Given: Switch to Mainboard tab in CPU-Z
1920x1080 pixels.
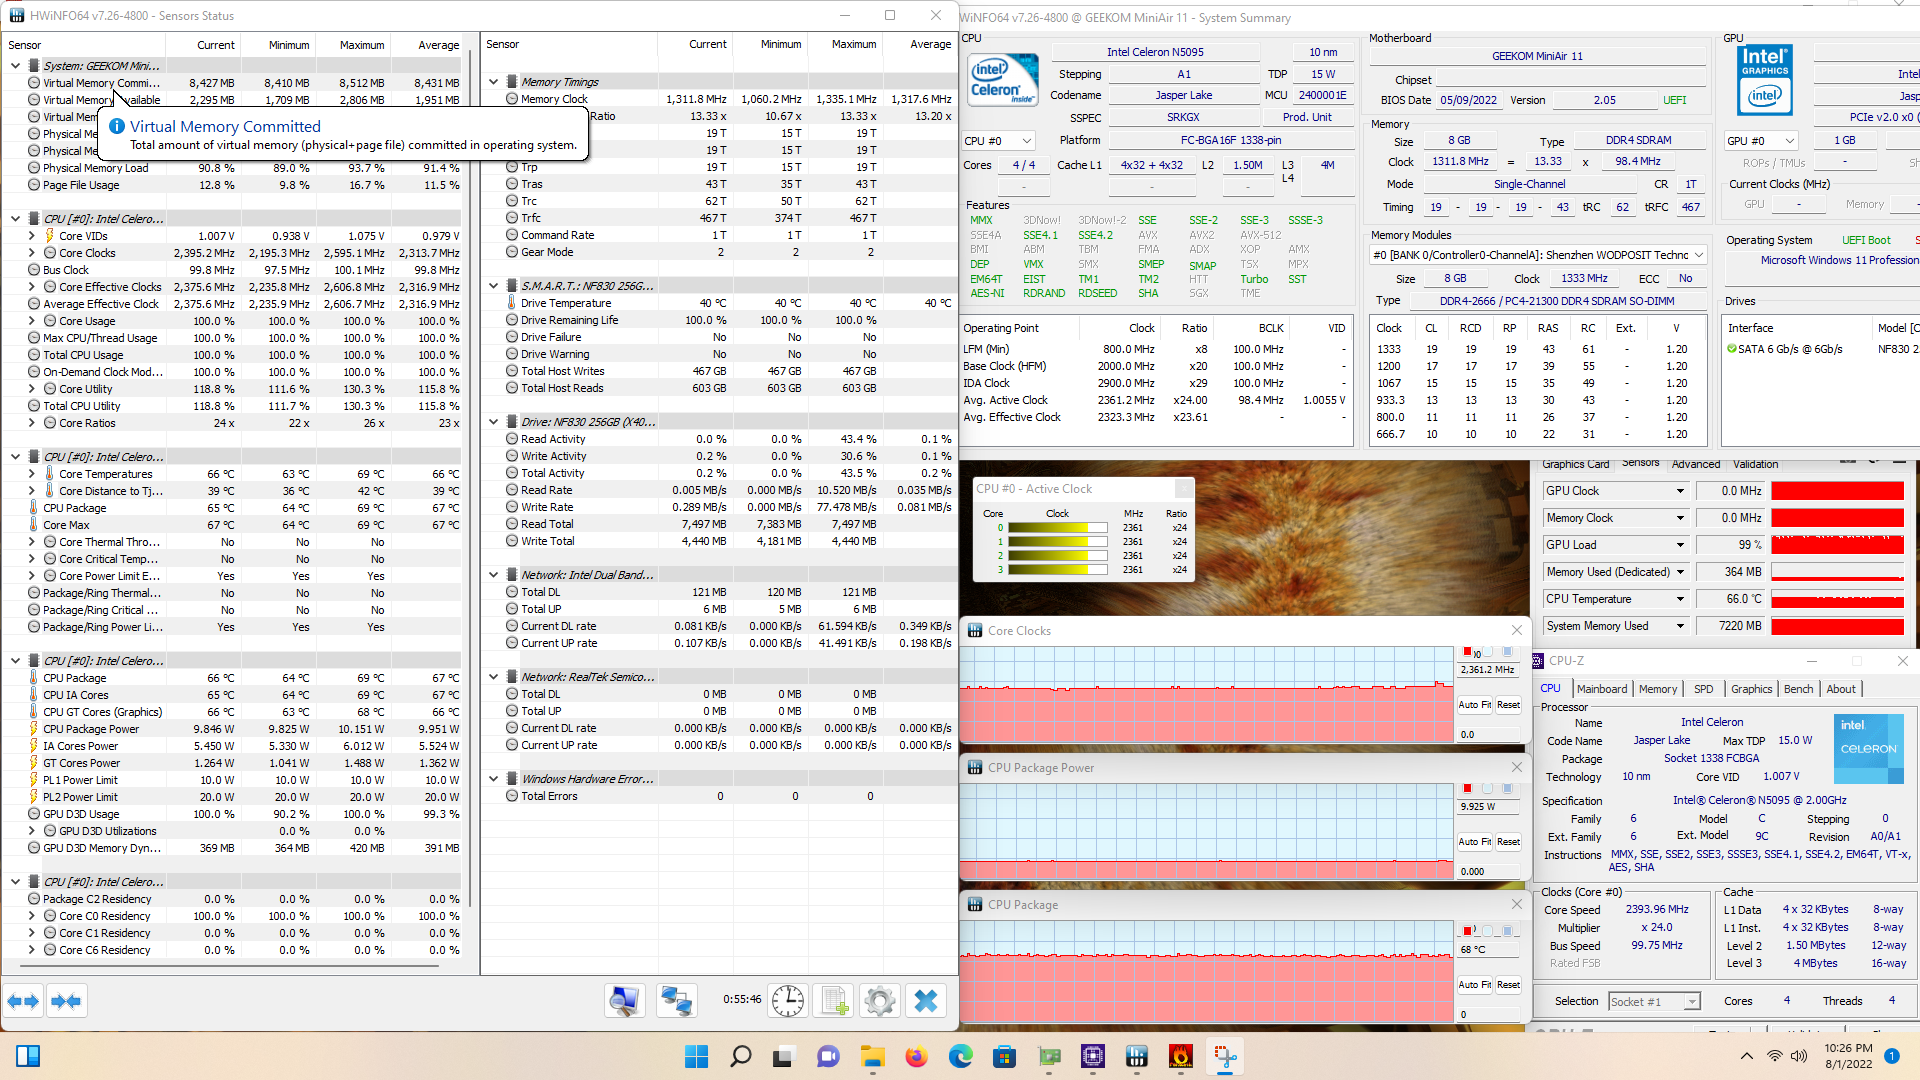Looking at the screenshot, I should [x=1602, y=689].
